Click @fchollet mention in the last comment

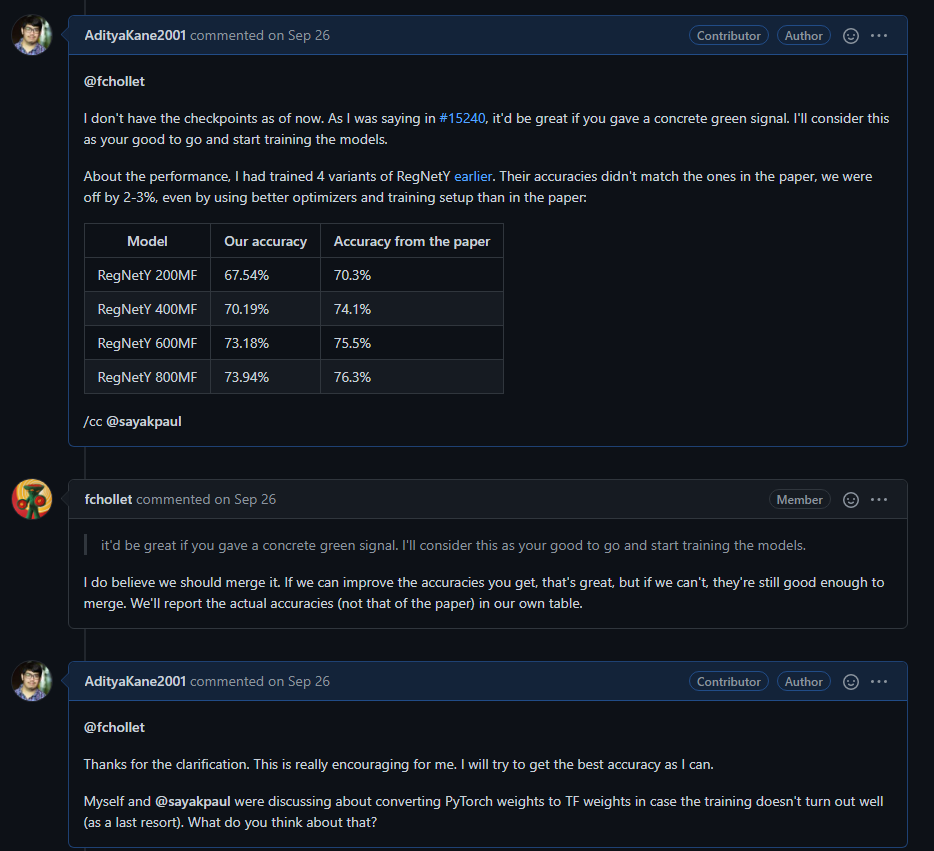(114, 727)
